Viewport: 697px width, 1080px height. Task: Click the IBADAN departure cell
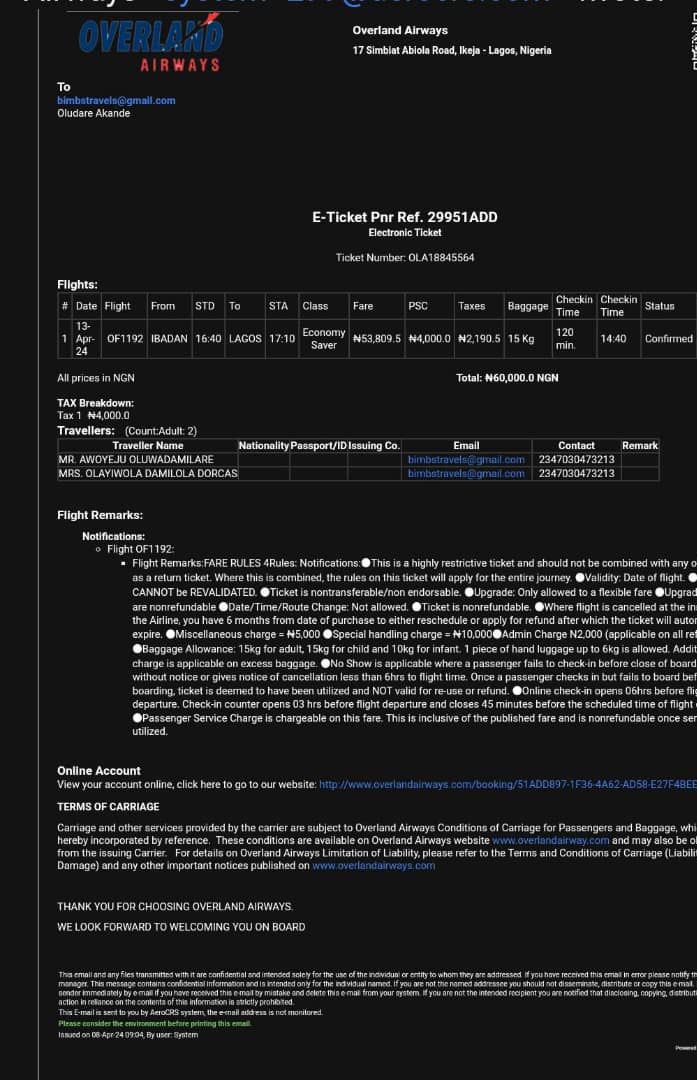169,339
